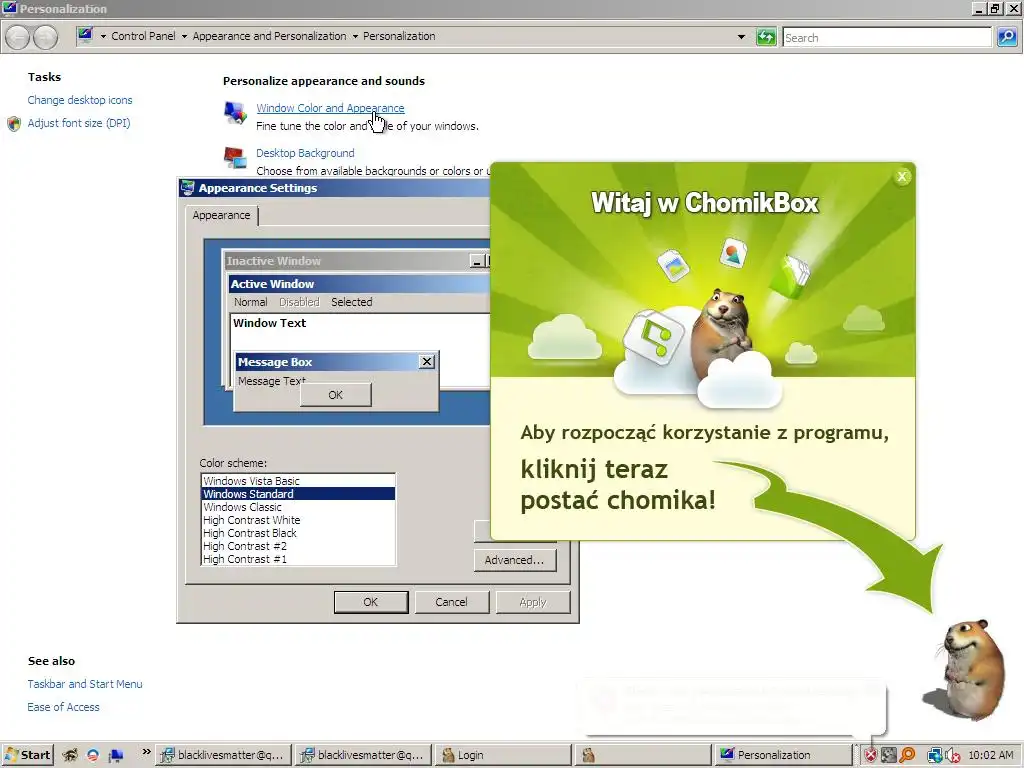Click the round red-blue Quick Launch icon
The width and height of the screenshot is (1024, 768).
(93, 755)
